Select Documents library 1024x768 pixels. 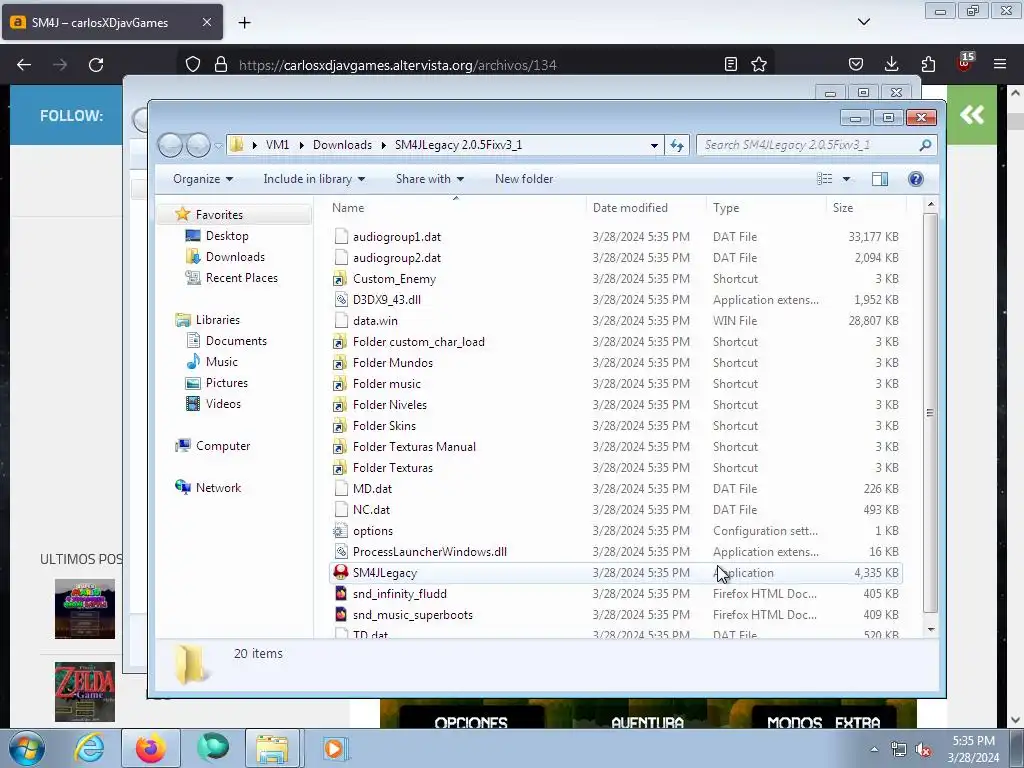click(236, 340)
